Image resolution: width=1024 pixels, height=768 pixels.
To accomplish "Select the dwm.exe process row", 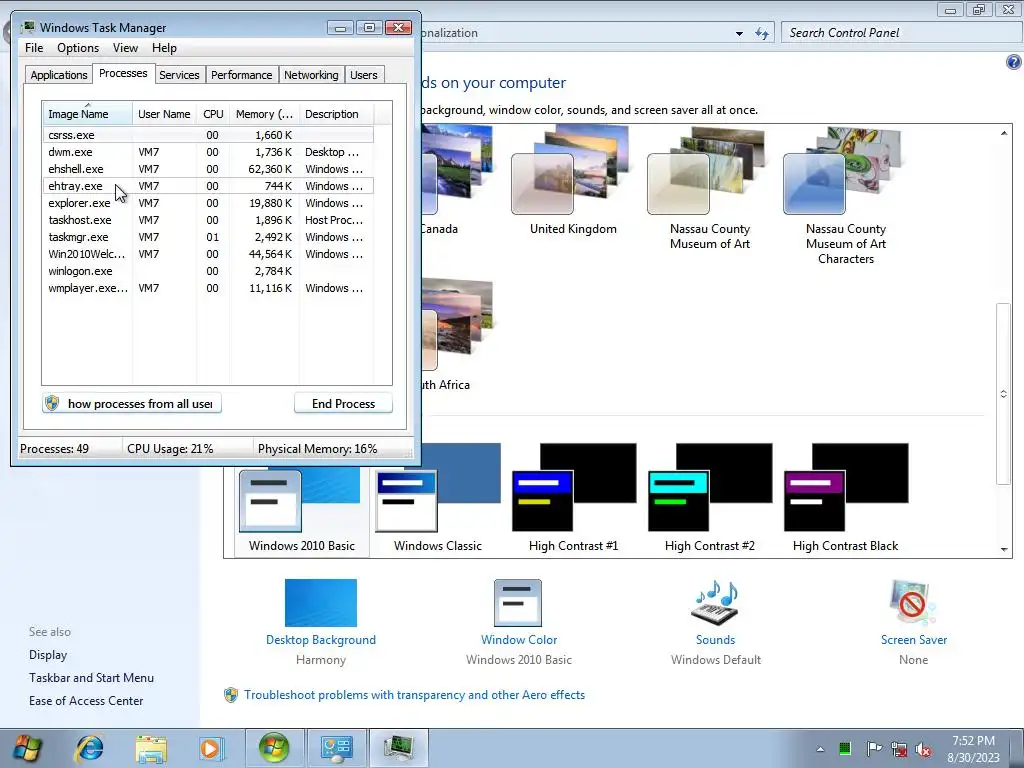I will (x=208, y=152).
